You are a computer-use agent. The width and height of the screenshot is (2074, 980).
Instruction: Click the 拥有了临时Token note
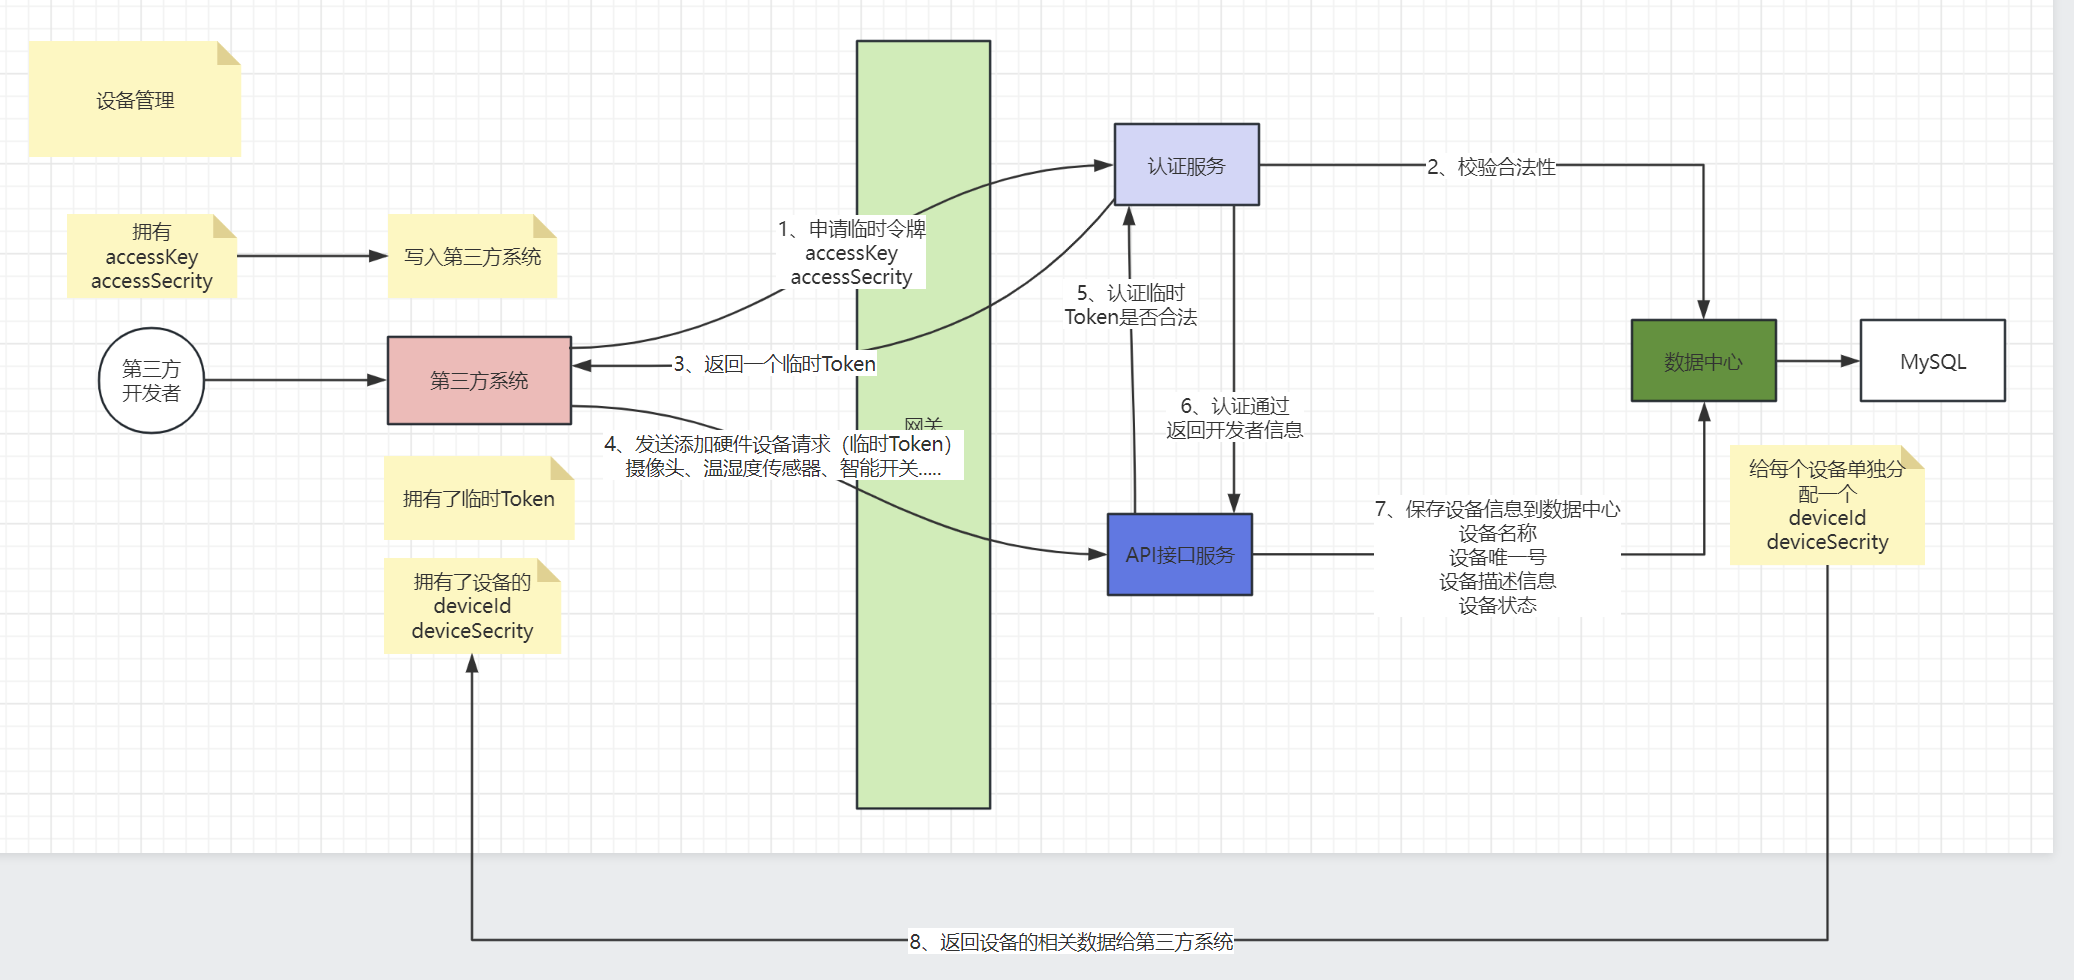click(x=479, y=498)
